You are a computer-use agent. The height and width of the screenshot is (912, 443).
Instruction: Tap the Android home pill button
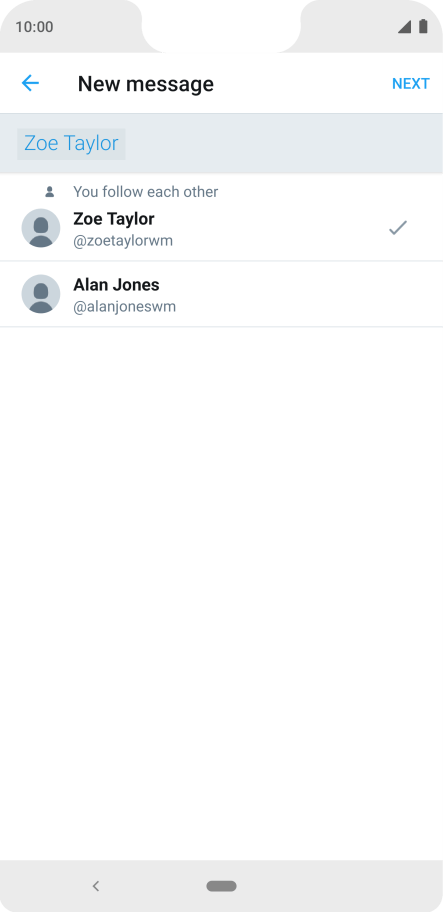pos(222,886)
